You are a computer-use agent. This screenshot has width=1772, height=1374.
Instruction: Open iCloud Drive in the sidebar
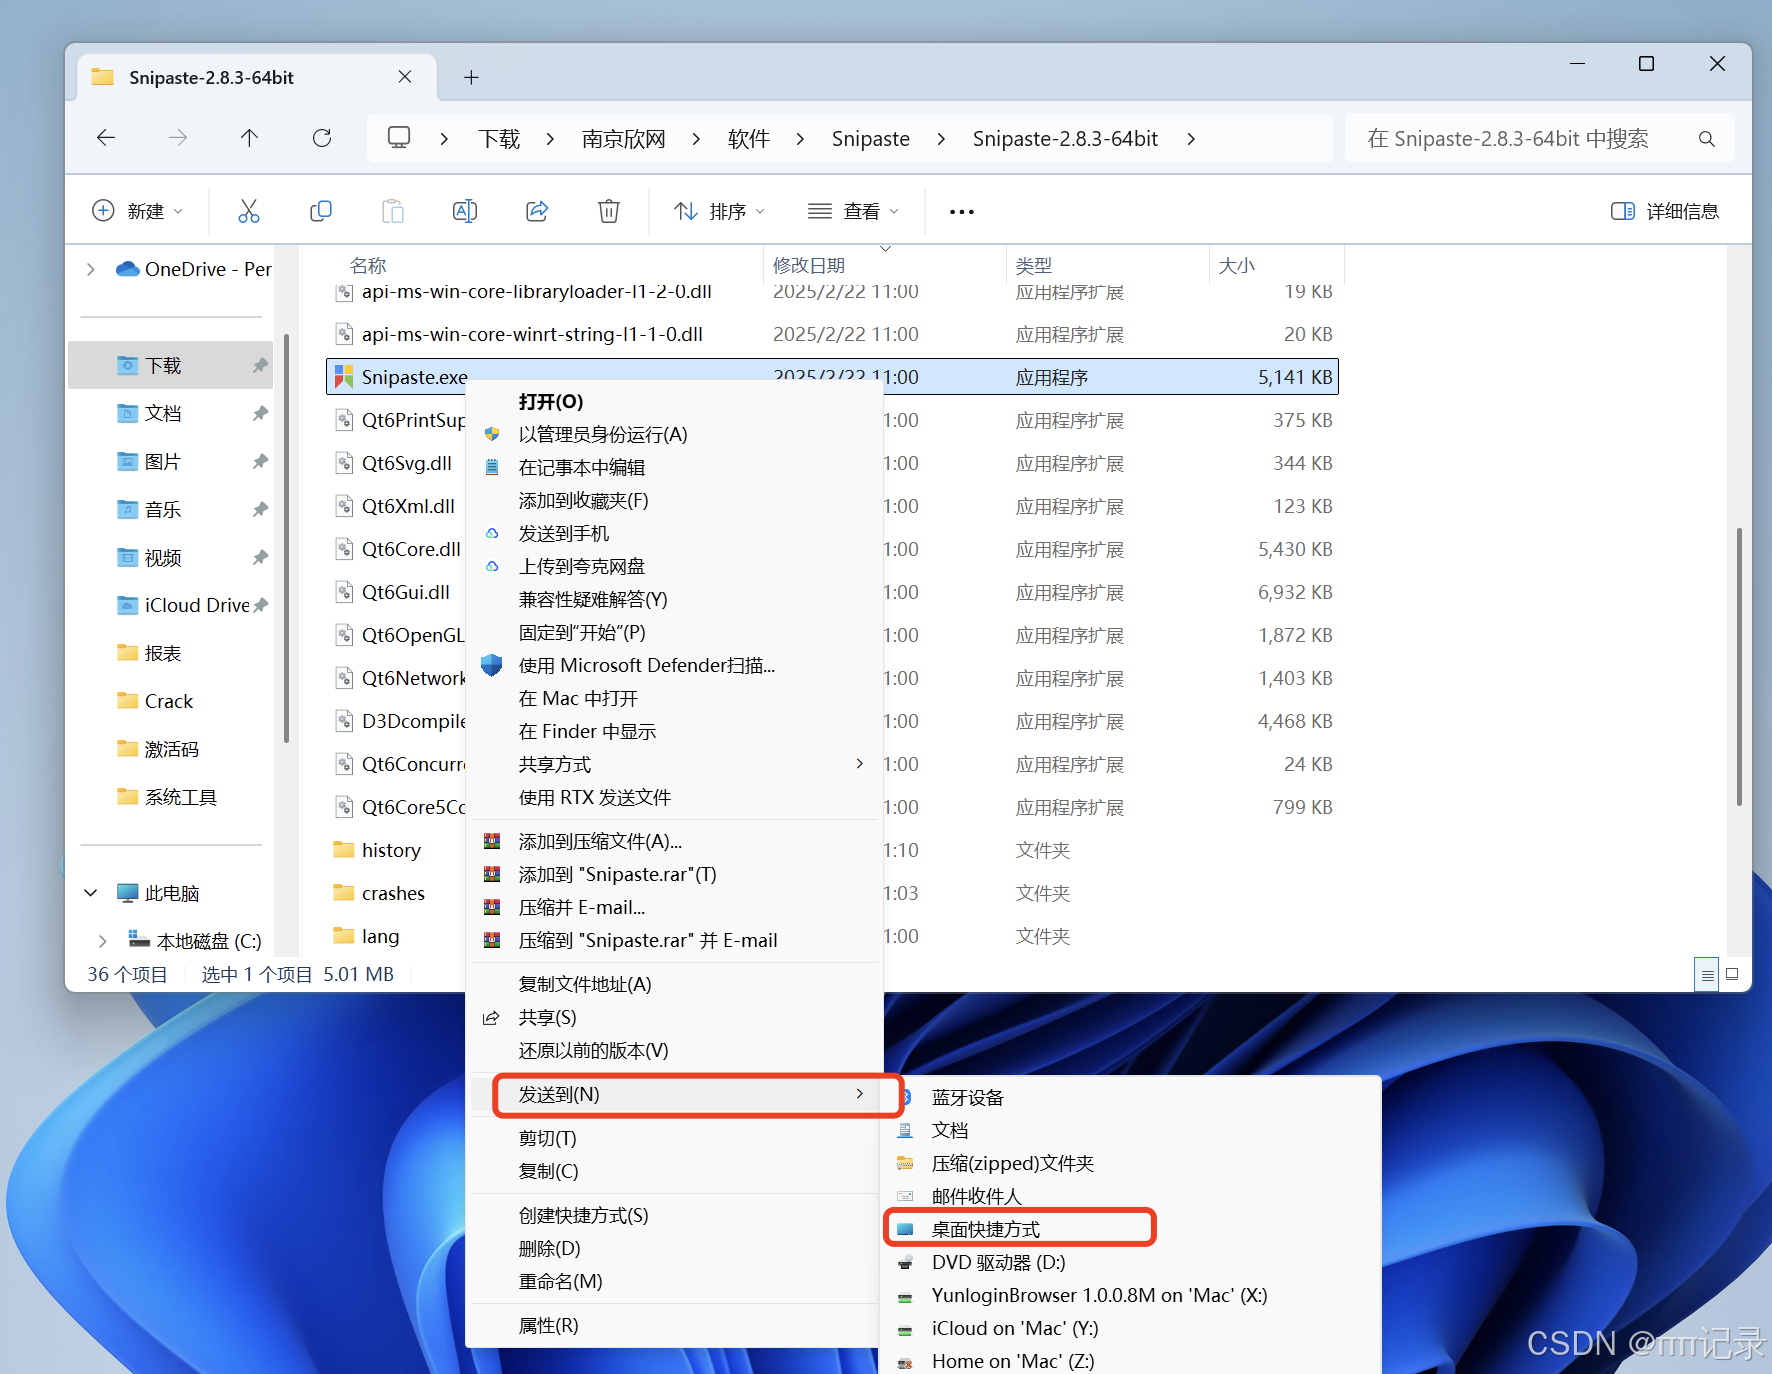click(x=171, y=605)
